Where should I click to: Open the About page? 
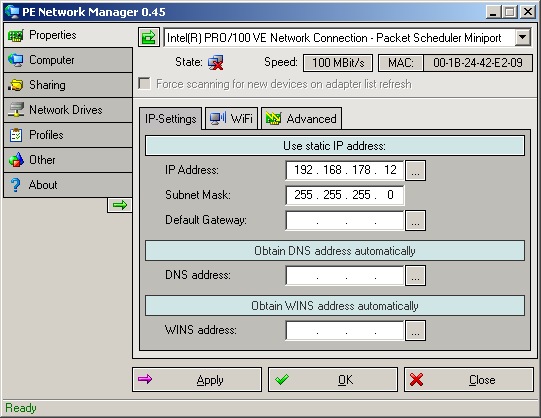(68, 185)
